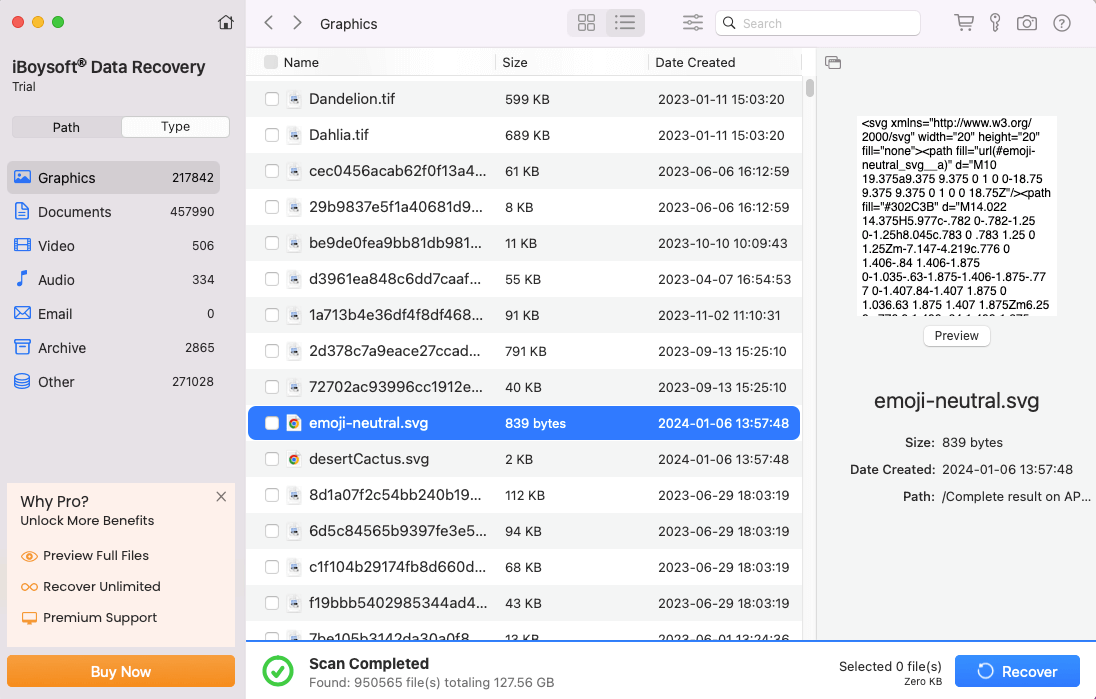The width and height of the screenshot is (1096, 699).
Task: Open the scan results filter options
Action: tap(692, 22)
